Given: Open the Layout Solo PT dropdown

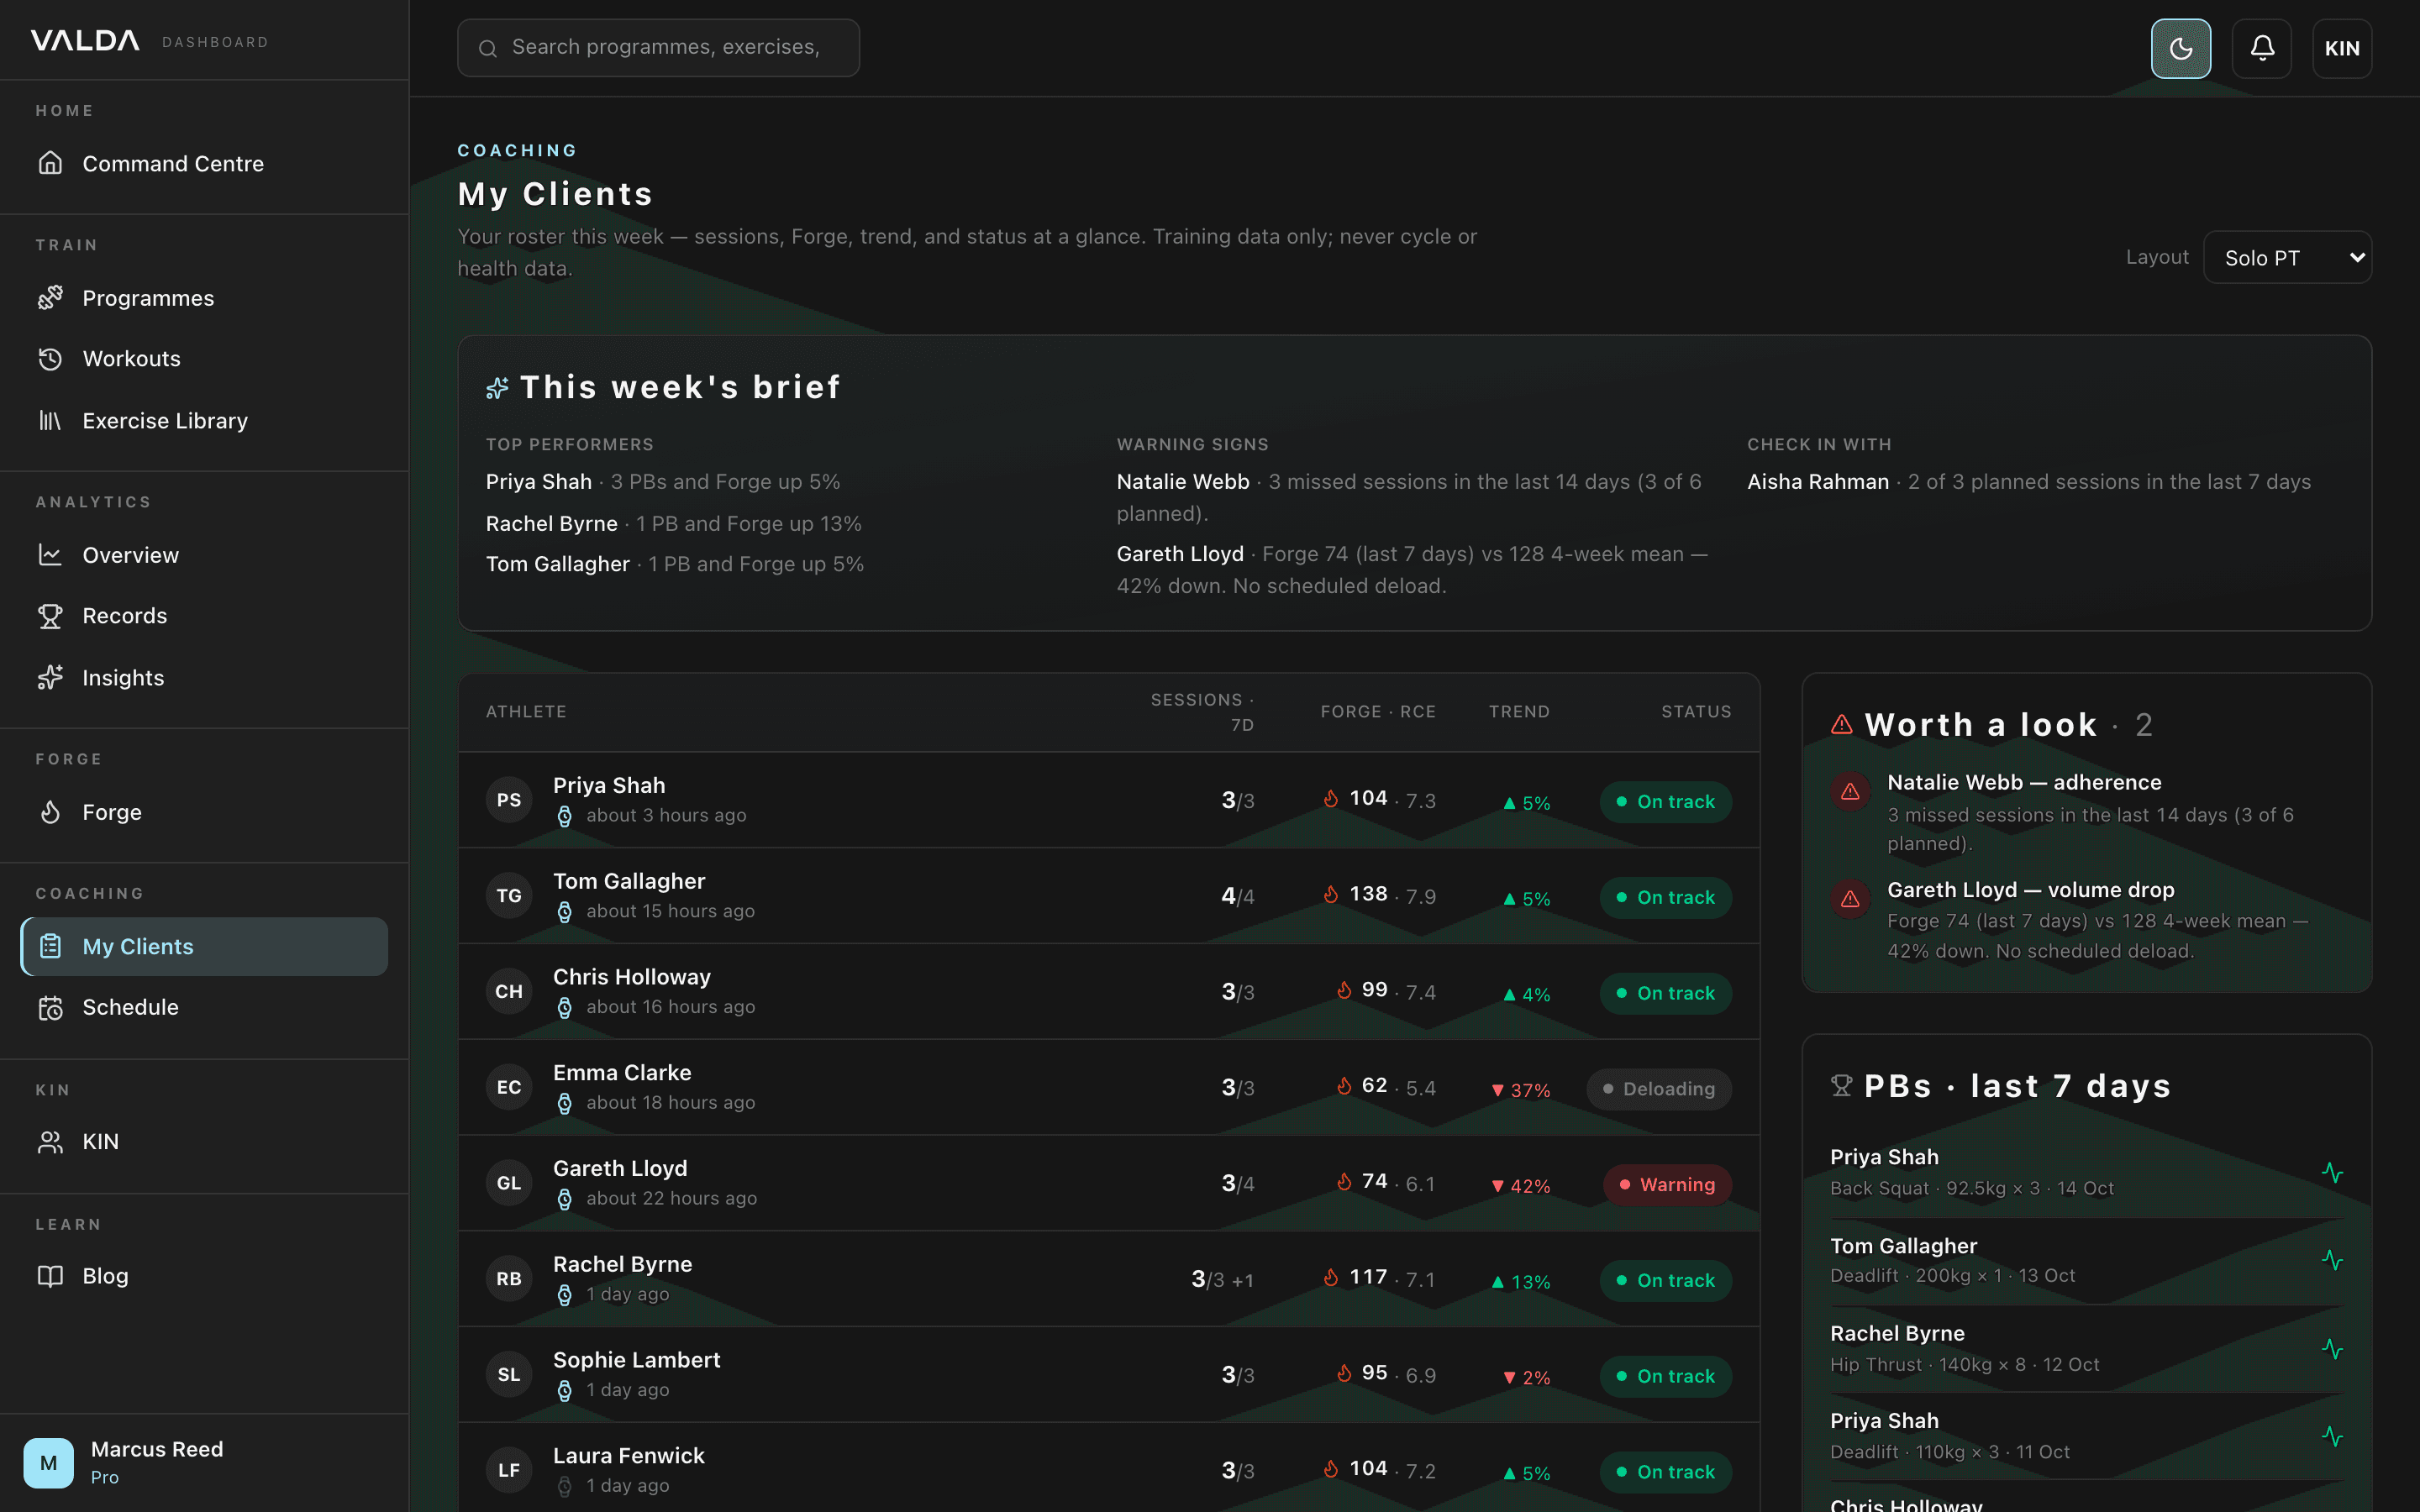Looking at the screenshot, I should pos(2288,258).
